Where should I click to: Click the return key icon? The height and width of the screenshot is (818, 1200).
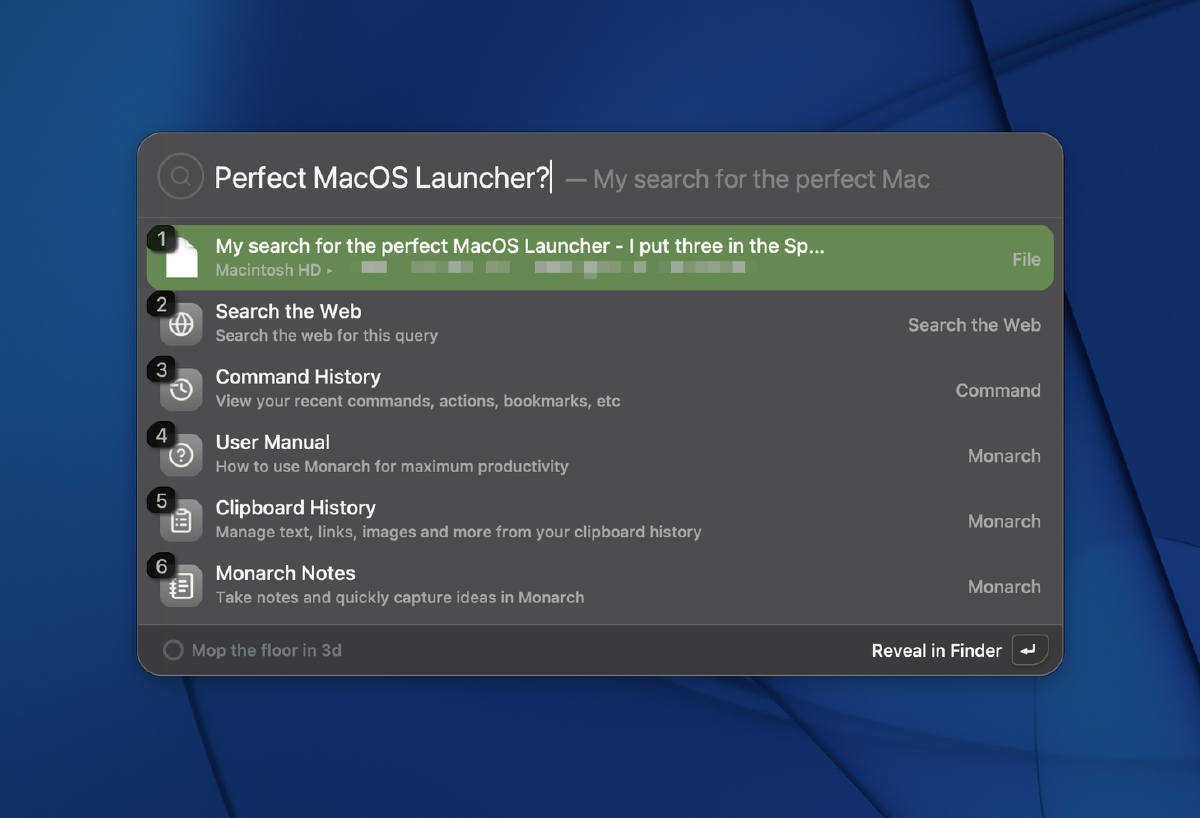(x=1029, y=650)
